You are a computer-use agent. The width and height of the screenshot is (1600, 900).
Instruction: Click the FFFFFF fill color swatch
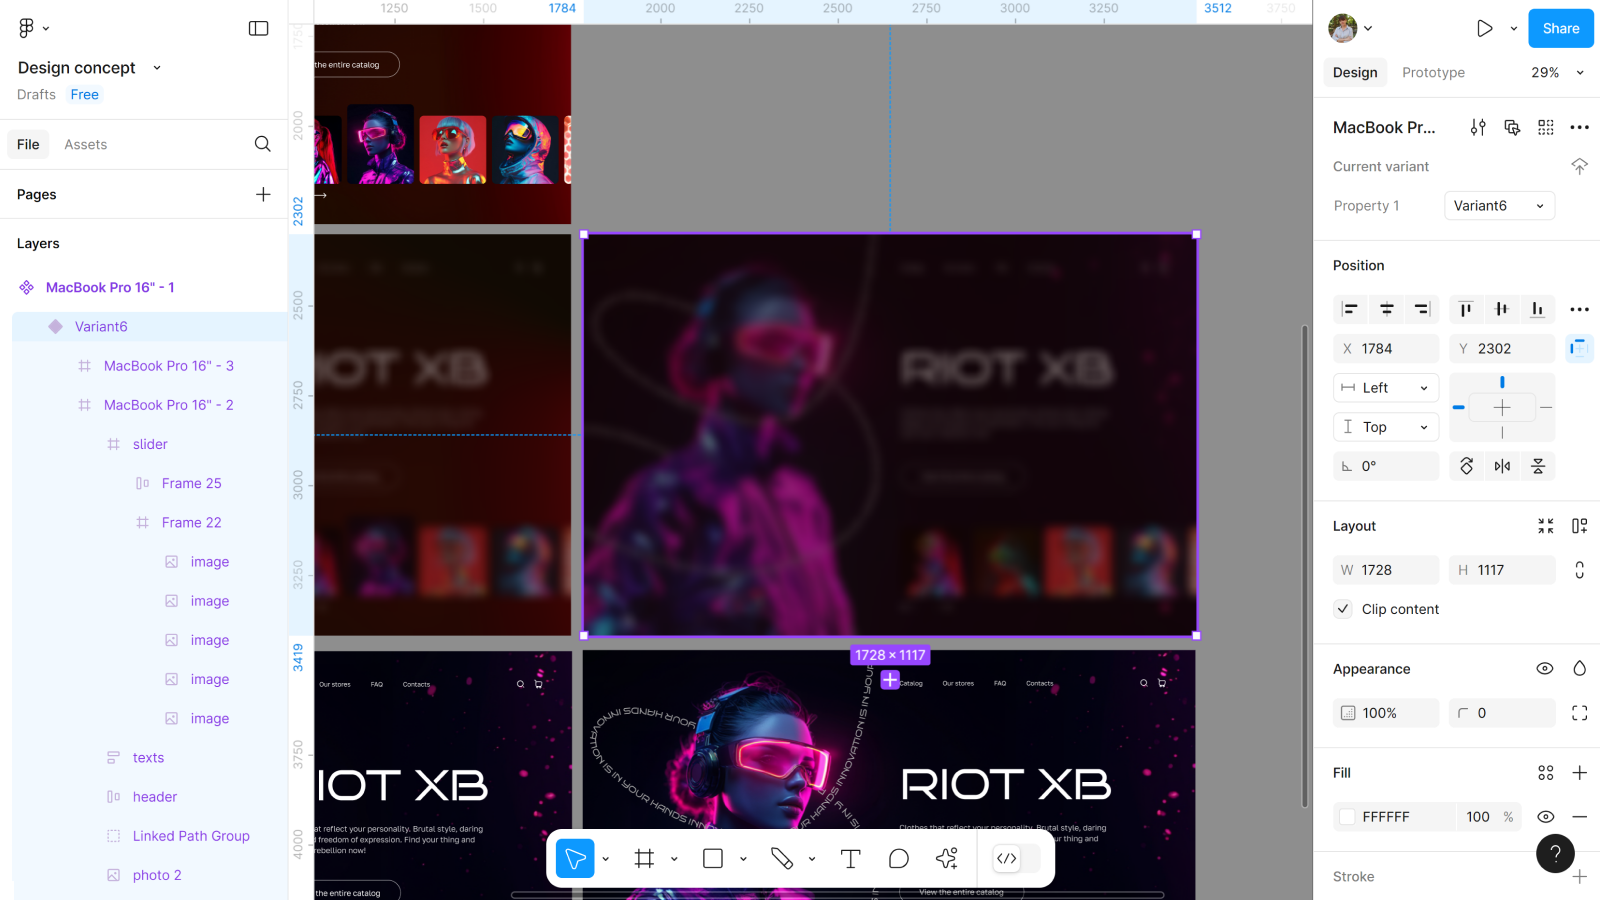1347,817
